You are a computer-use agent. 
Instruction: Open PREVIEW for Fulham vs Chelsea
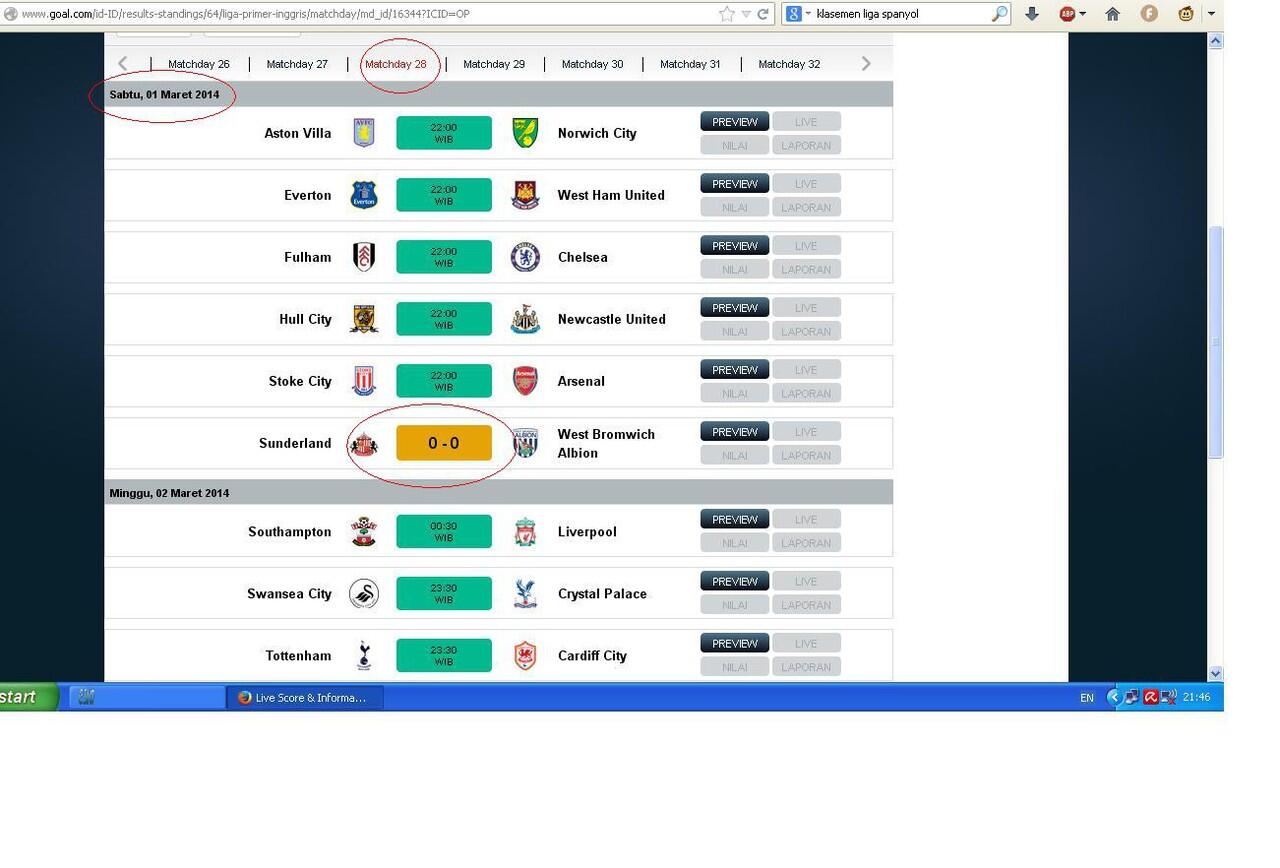click(x=735, y=246)
